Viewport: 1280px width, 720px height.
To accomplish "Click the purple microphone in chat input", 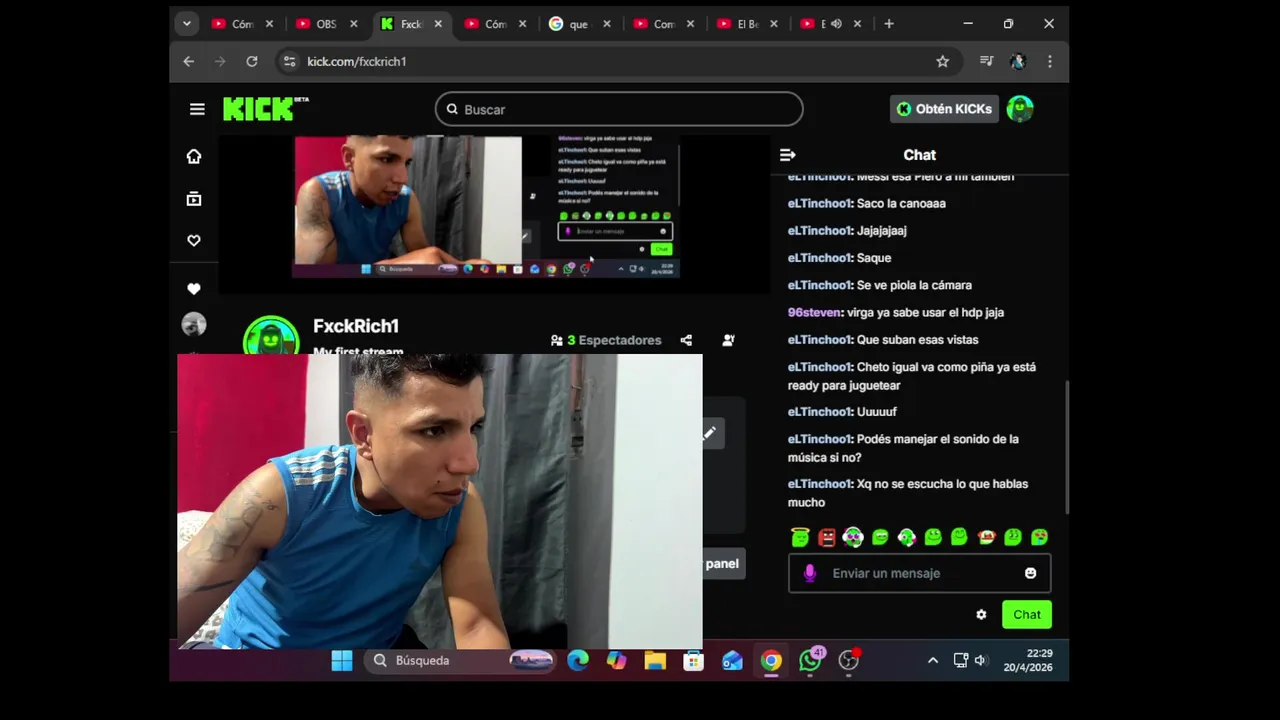I will [810, 573].
